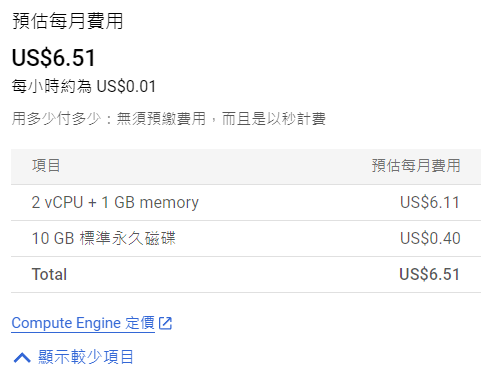Click the external link icon beside 定價

[165, 323]
